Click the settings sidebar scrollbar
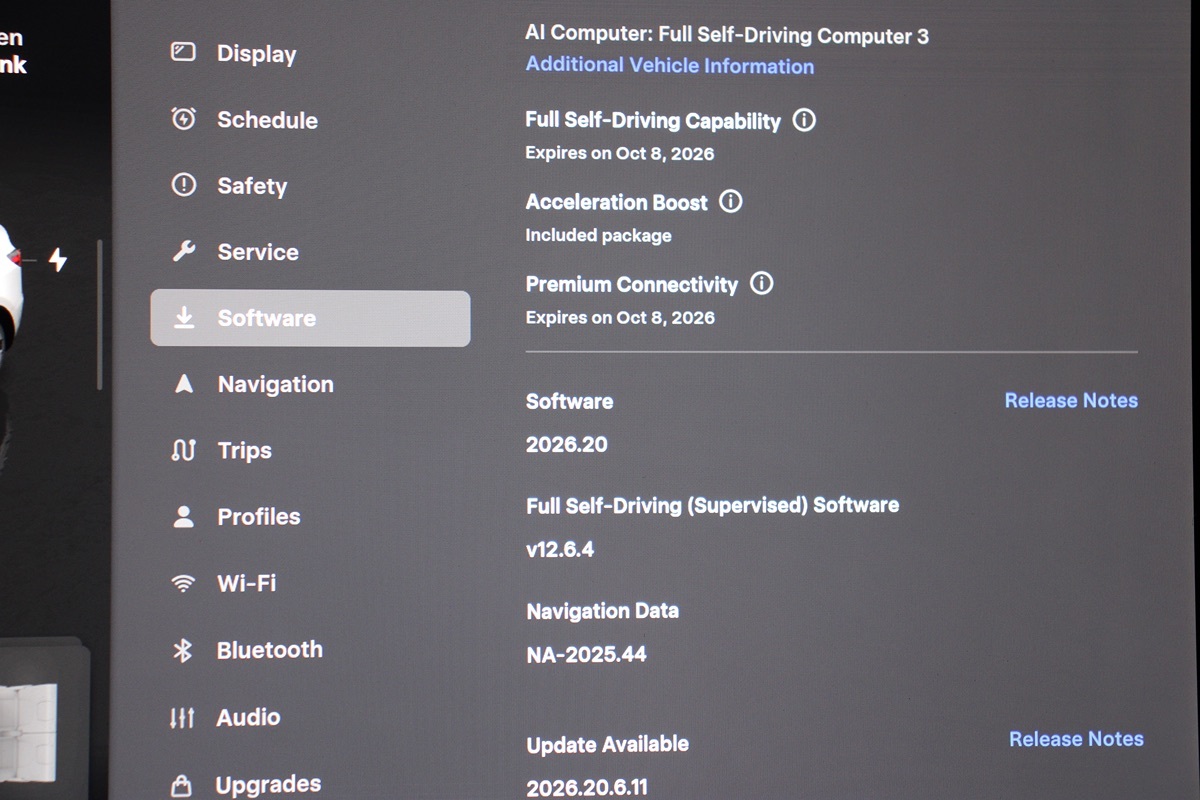 (x=99, y=314)
